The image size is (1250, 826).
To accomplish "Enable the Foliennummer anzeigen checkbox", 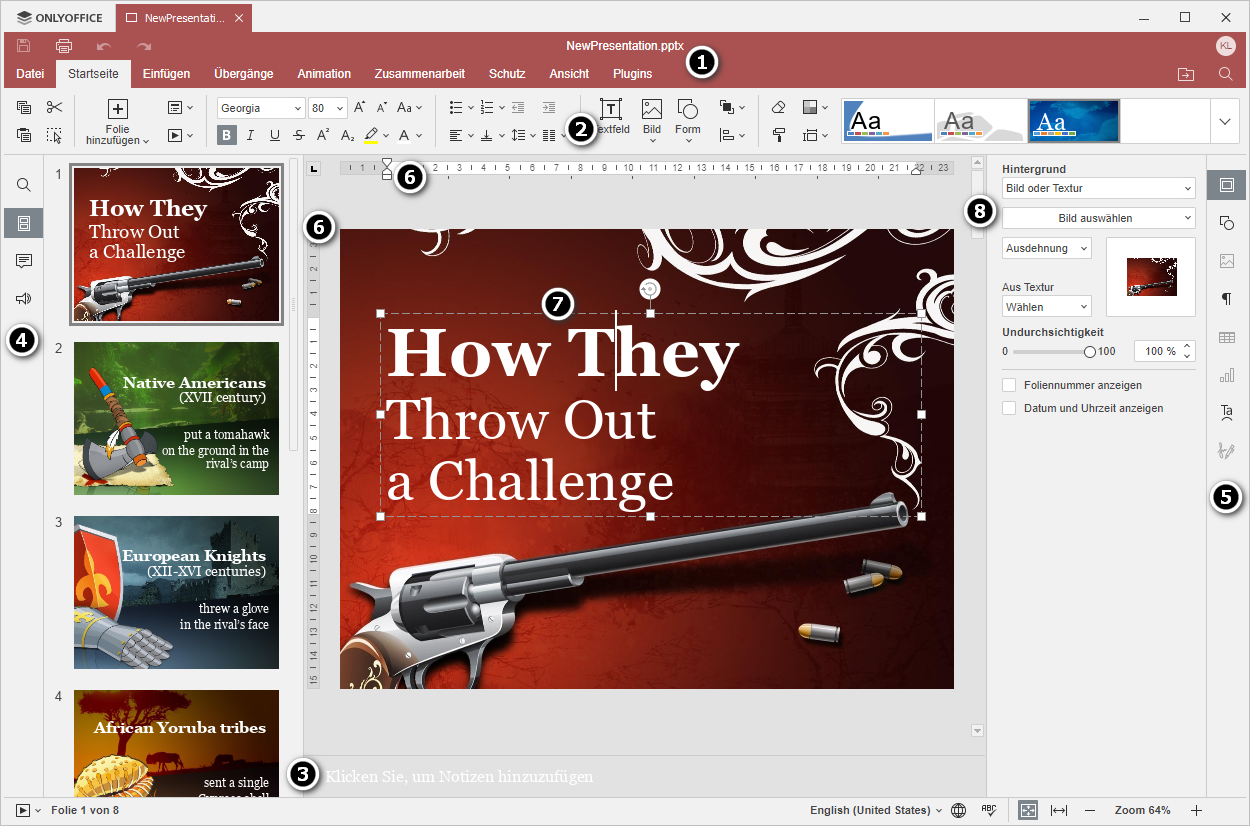I will click(1009, 385).
